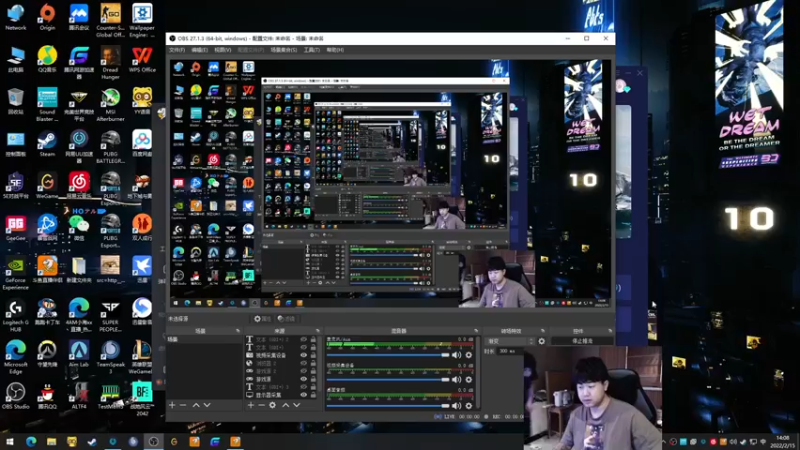
Task: Toggle the lock on the 游戏源 source
Action: coord(313,379)
